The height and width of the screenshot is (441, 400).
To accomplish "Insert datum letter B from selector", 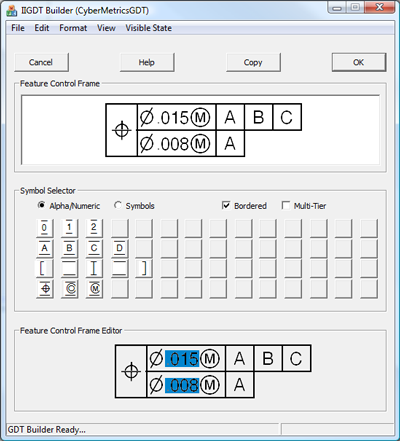I will (x=70, y=248).
